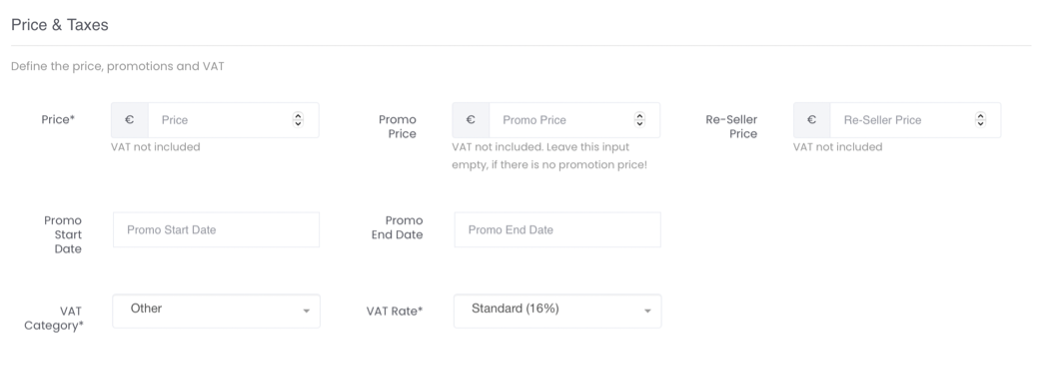Select the Promo Start Date field
1051x366 pixels.
(x=216, y=230)
